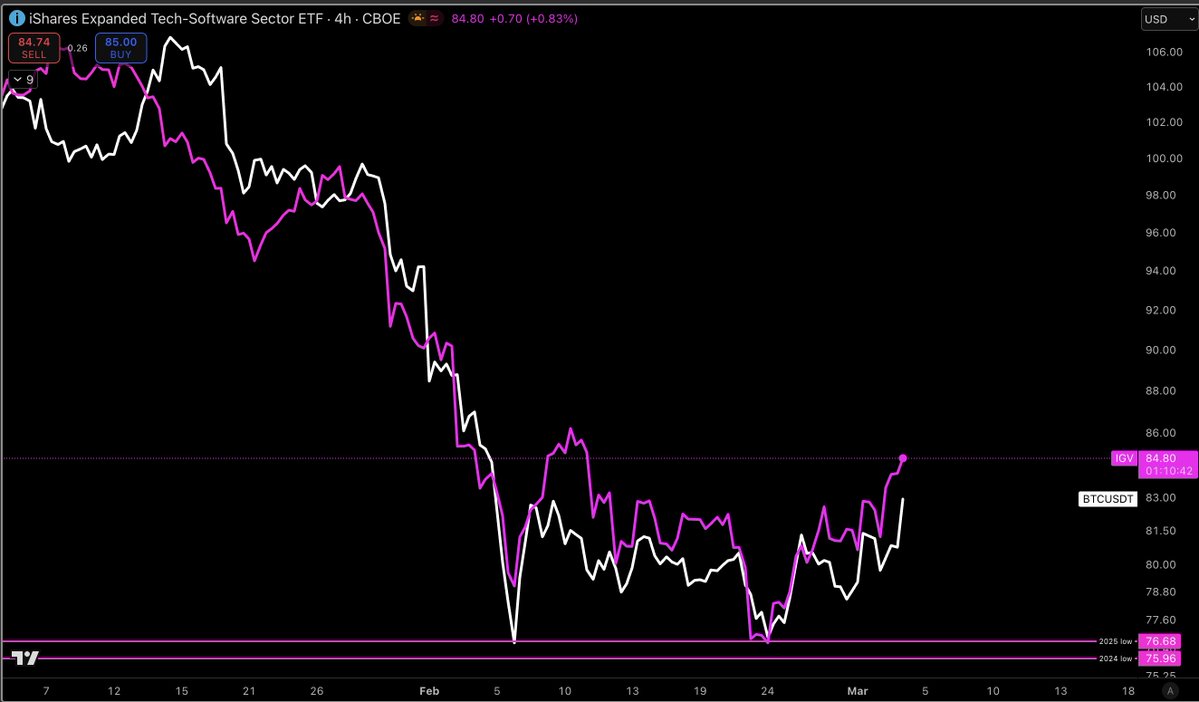Click the Feb label on time axis
1199x702 pixels.
coord(429,691)
